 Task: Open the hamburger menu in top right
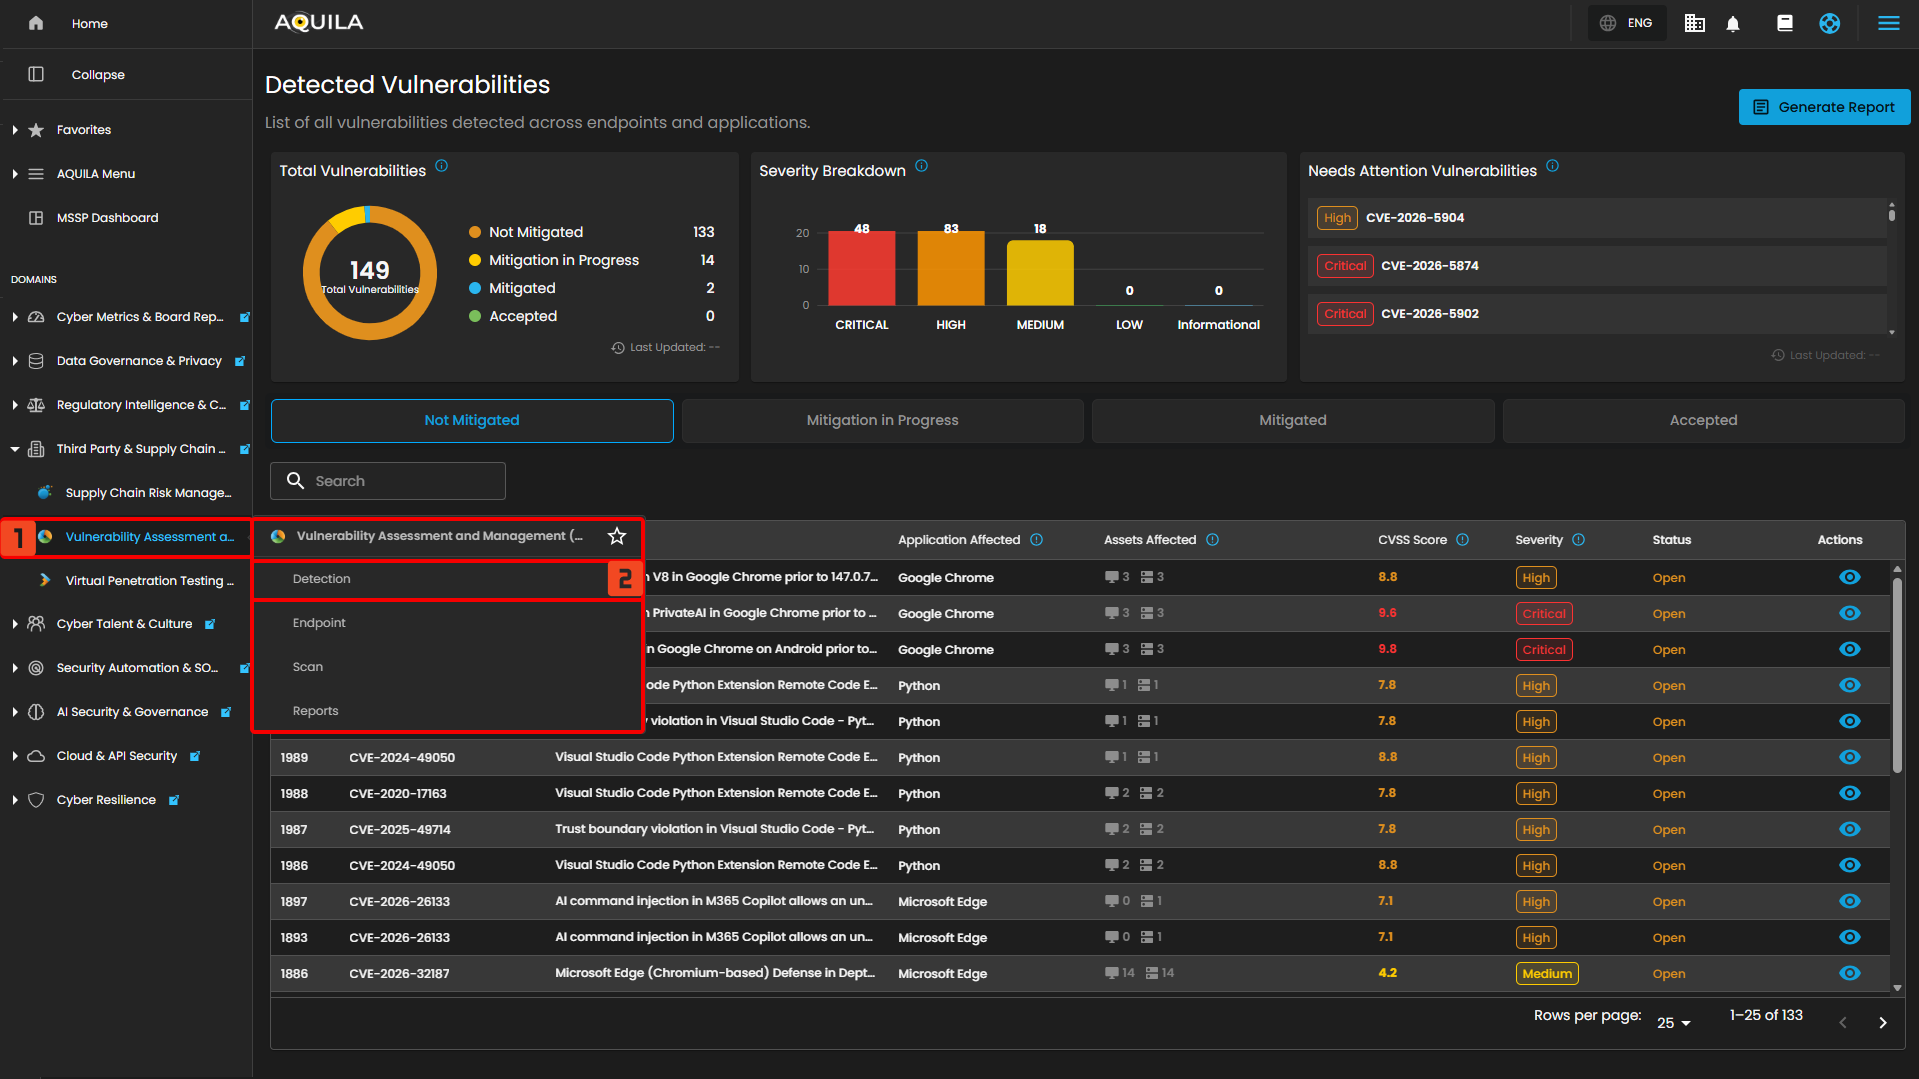[x=1888, y=23]
